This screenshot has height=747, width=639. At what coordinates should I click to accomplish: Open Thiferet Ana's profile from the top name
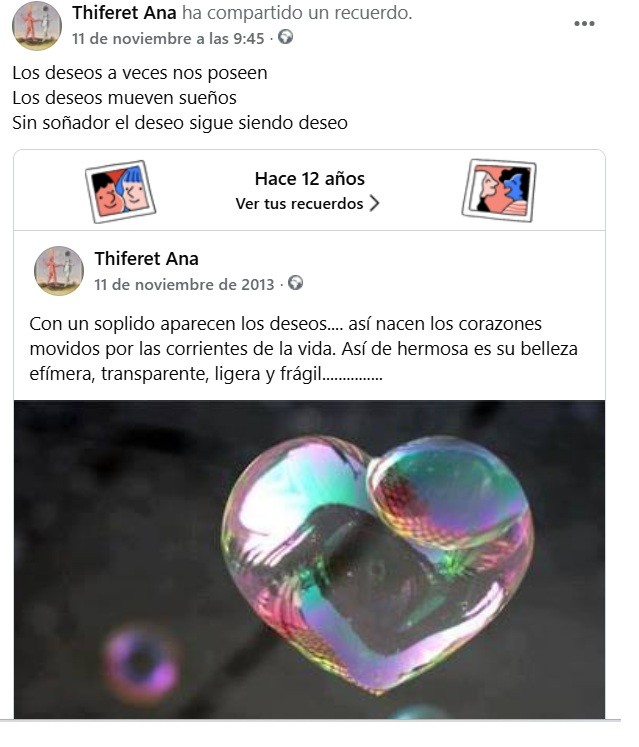click(124, 13)
